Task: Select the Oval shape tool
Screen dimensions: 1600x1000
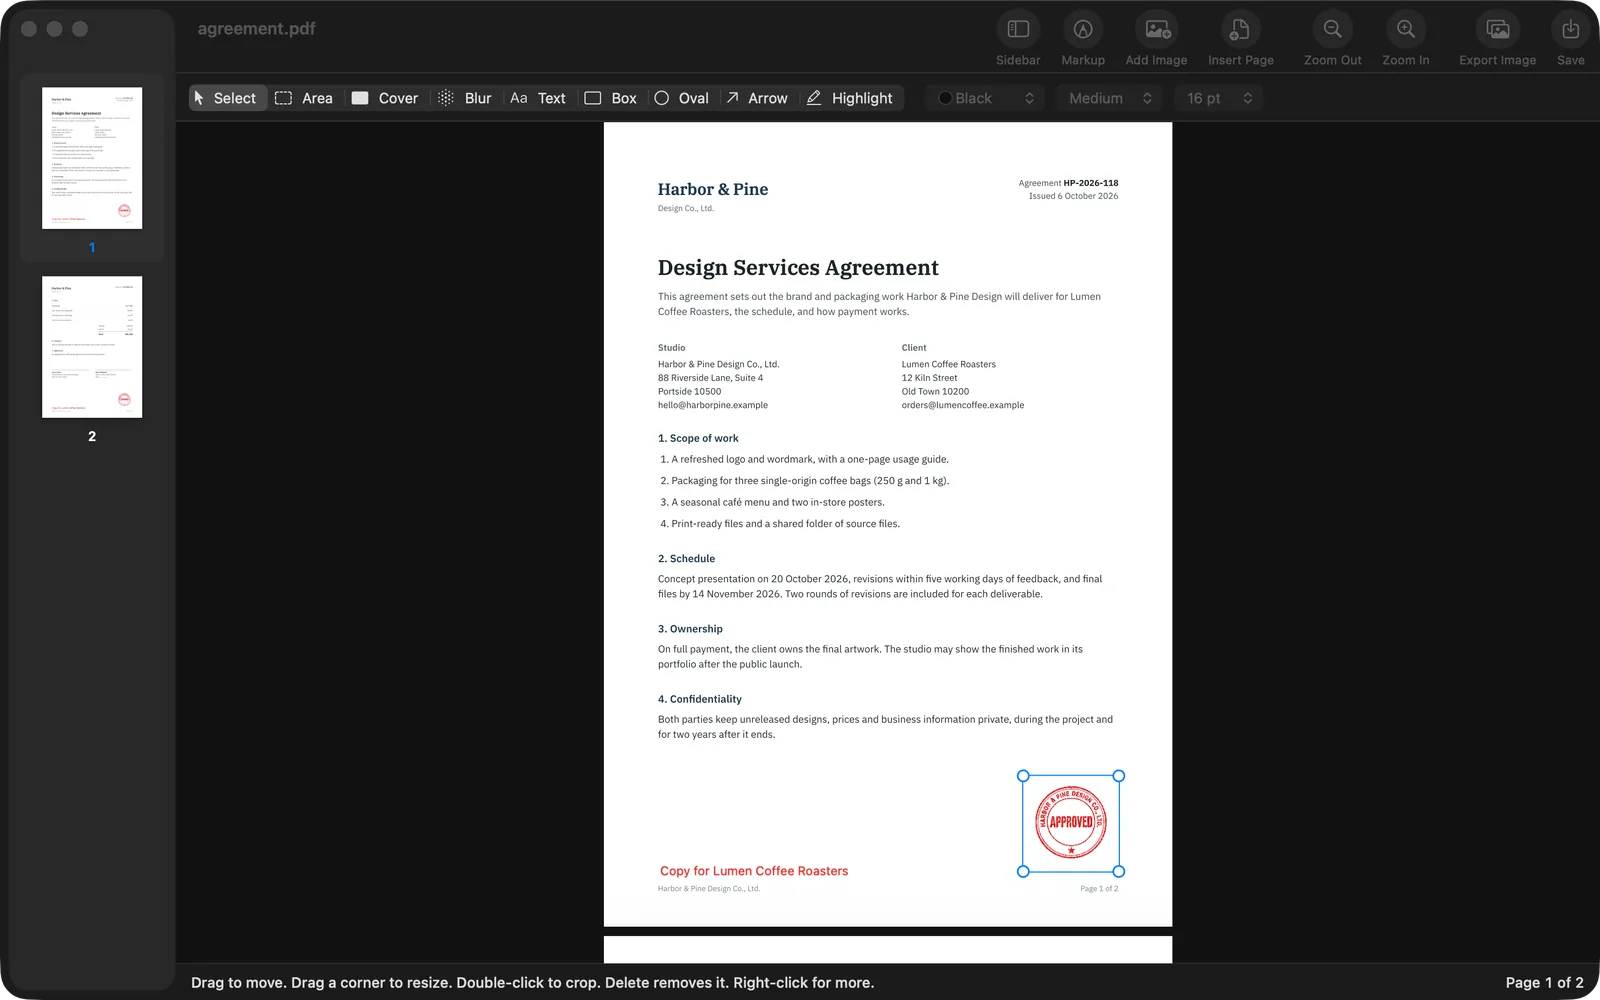Action: [682, 98]
